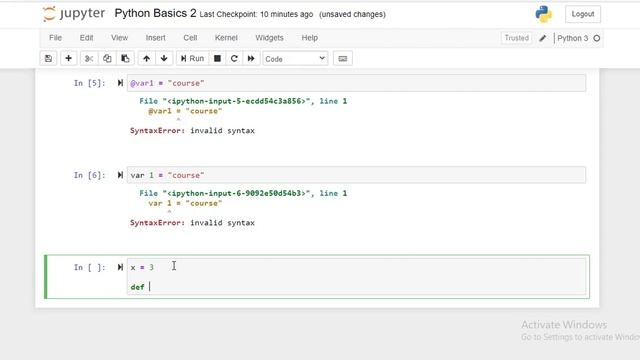Open the Widgets menu
The width and height of the screenshot is (640, 360).
(x=269, y=38)
